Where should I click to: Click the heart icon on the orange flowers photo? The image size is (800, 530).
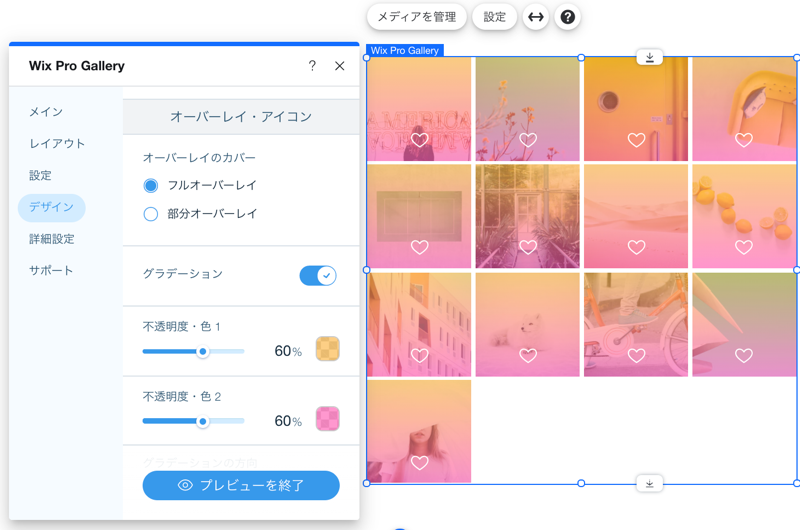point(528,139)
